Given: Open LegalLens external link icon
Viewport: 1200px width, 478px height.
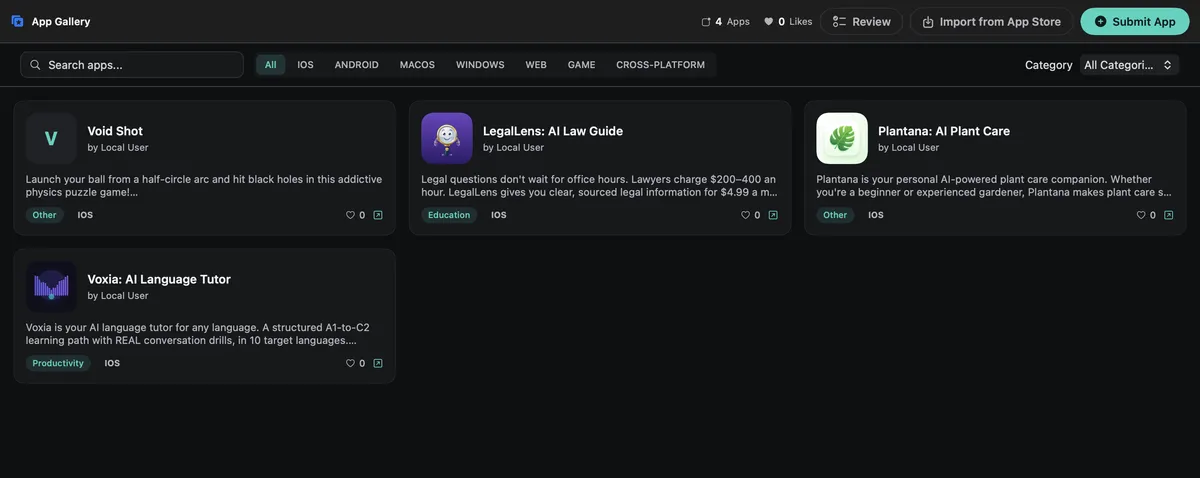Looking at the screenshot, I should tap(773, 215).
